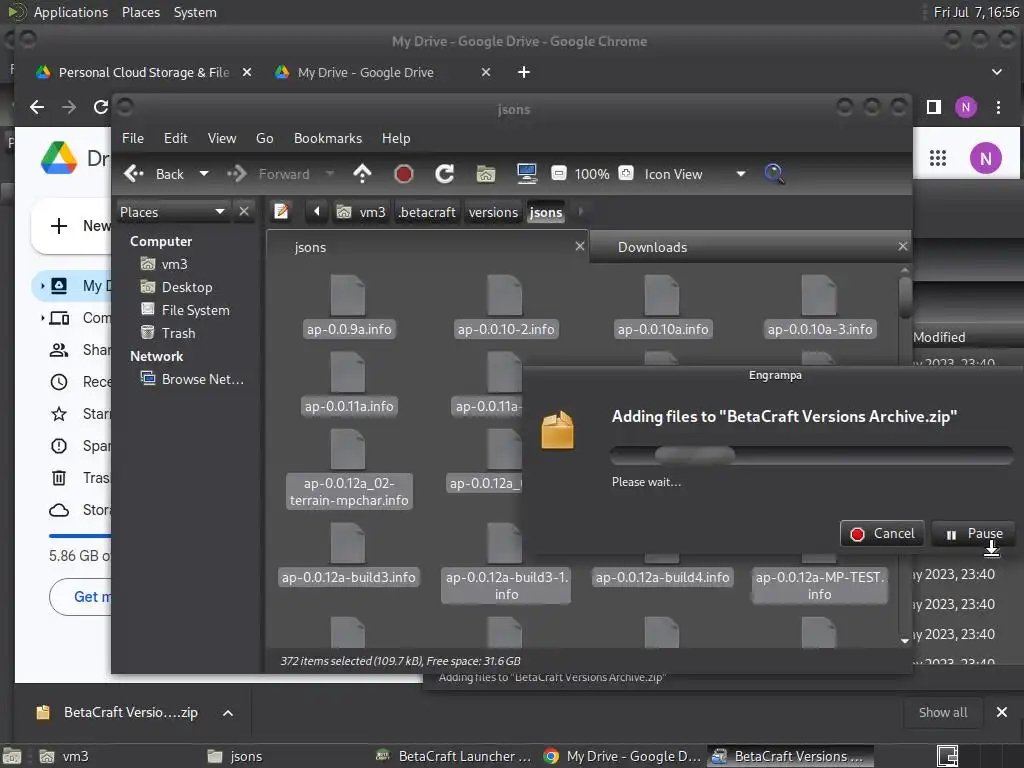Open new Chrome tab
Viewport: 1024px width, 768px height.
[x=524, y=72]
